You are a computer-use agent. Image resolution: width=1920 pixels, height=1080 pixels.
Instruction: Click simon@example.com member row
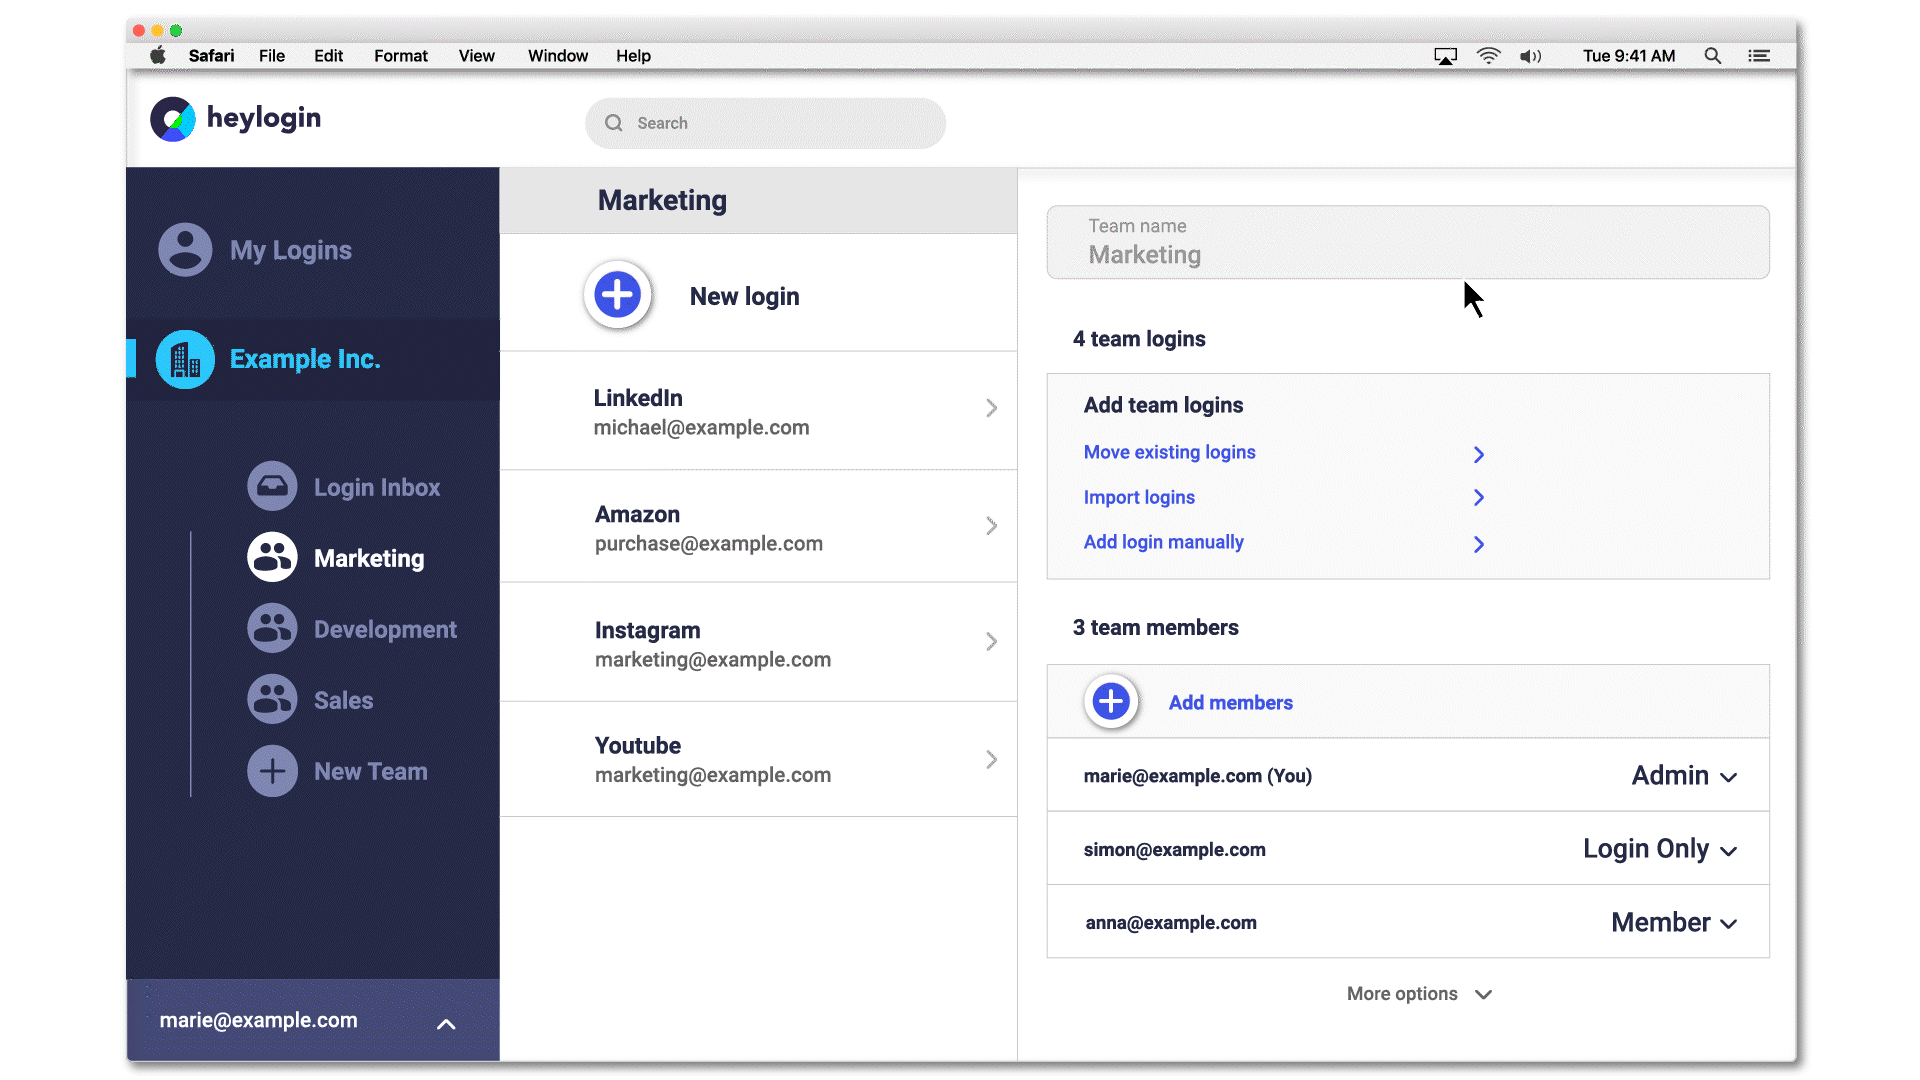pos(1408,849)
